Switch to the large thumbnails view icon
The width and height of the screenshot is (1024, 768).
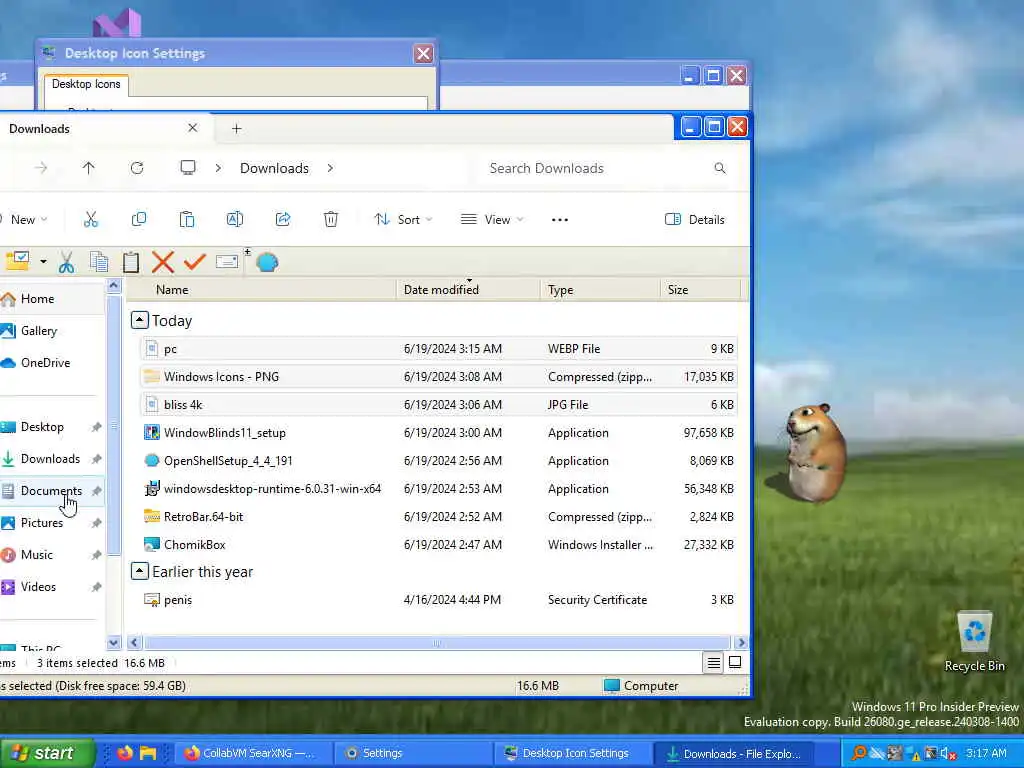tap(735, 663)
